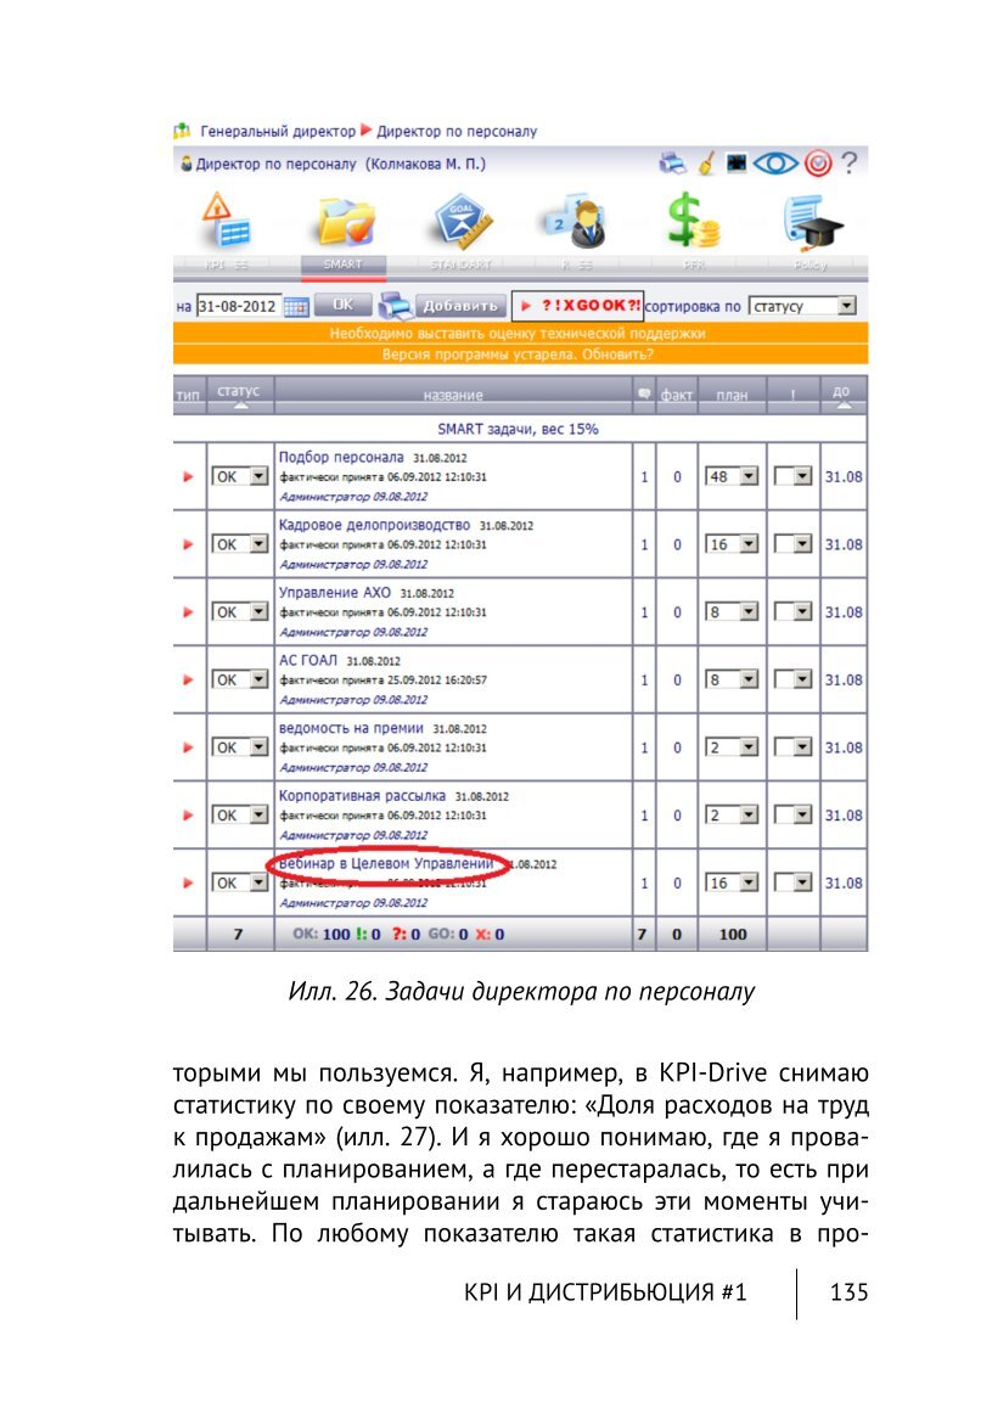Print the task list with the toolbar printer icon
The height and width of the screenshot is (1414, 1000).
[394, 305]
